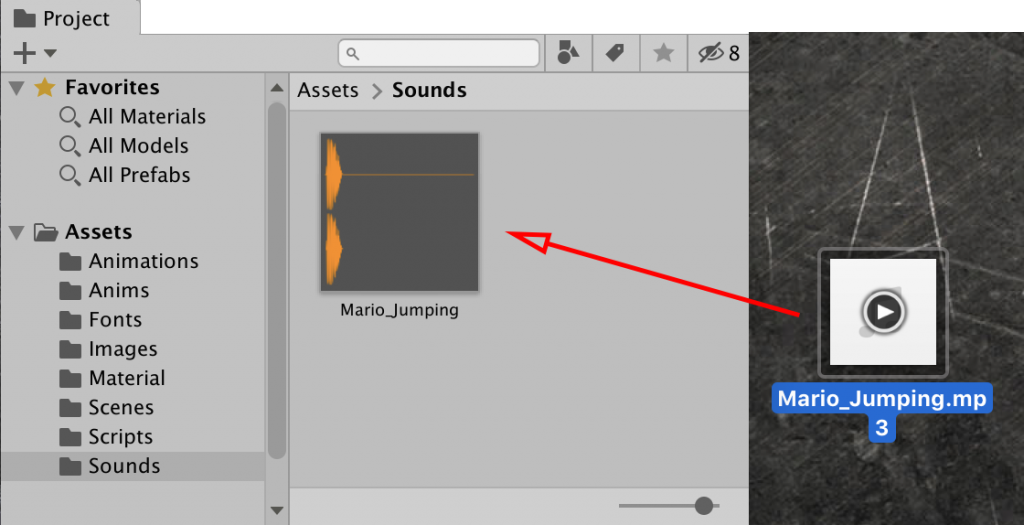Select the Mario_Jumping audio clip thumbnail
The width and height of the screenshot is (1024, 525).
pyautogui.click(x=400, y=212)
